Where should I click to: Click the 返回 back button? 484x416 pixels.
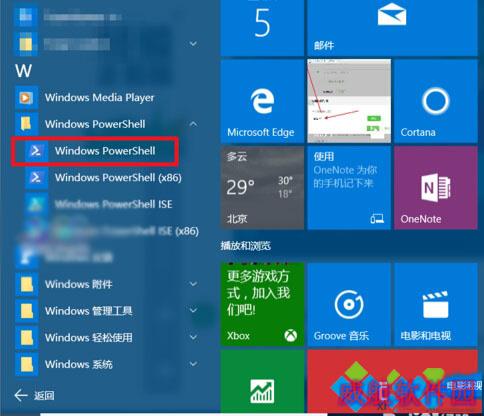pos(35,396)
